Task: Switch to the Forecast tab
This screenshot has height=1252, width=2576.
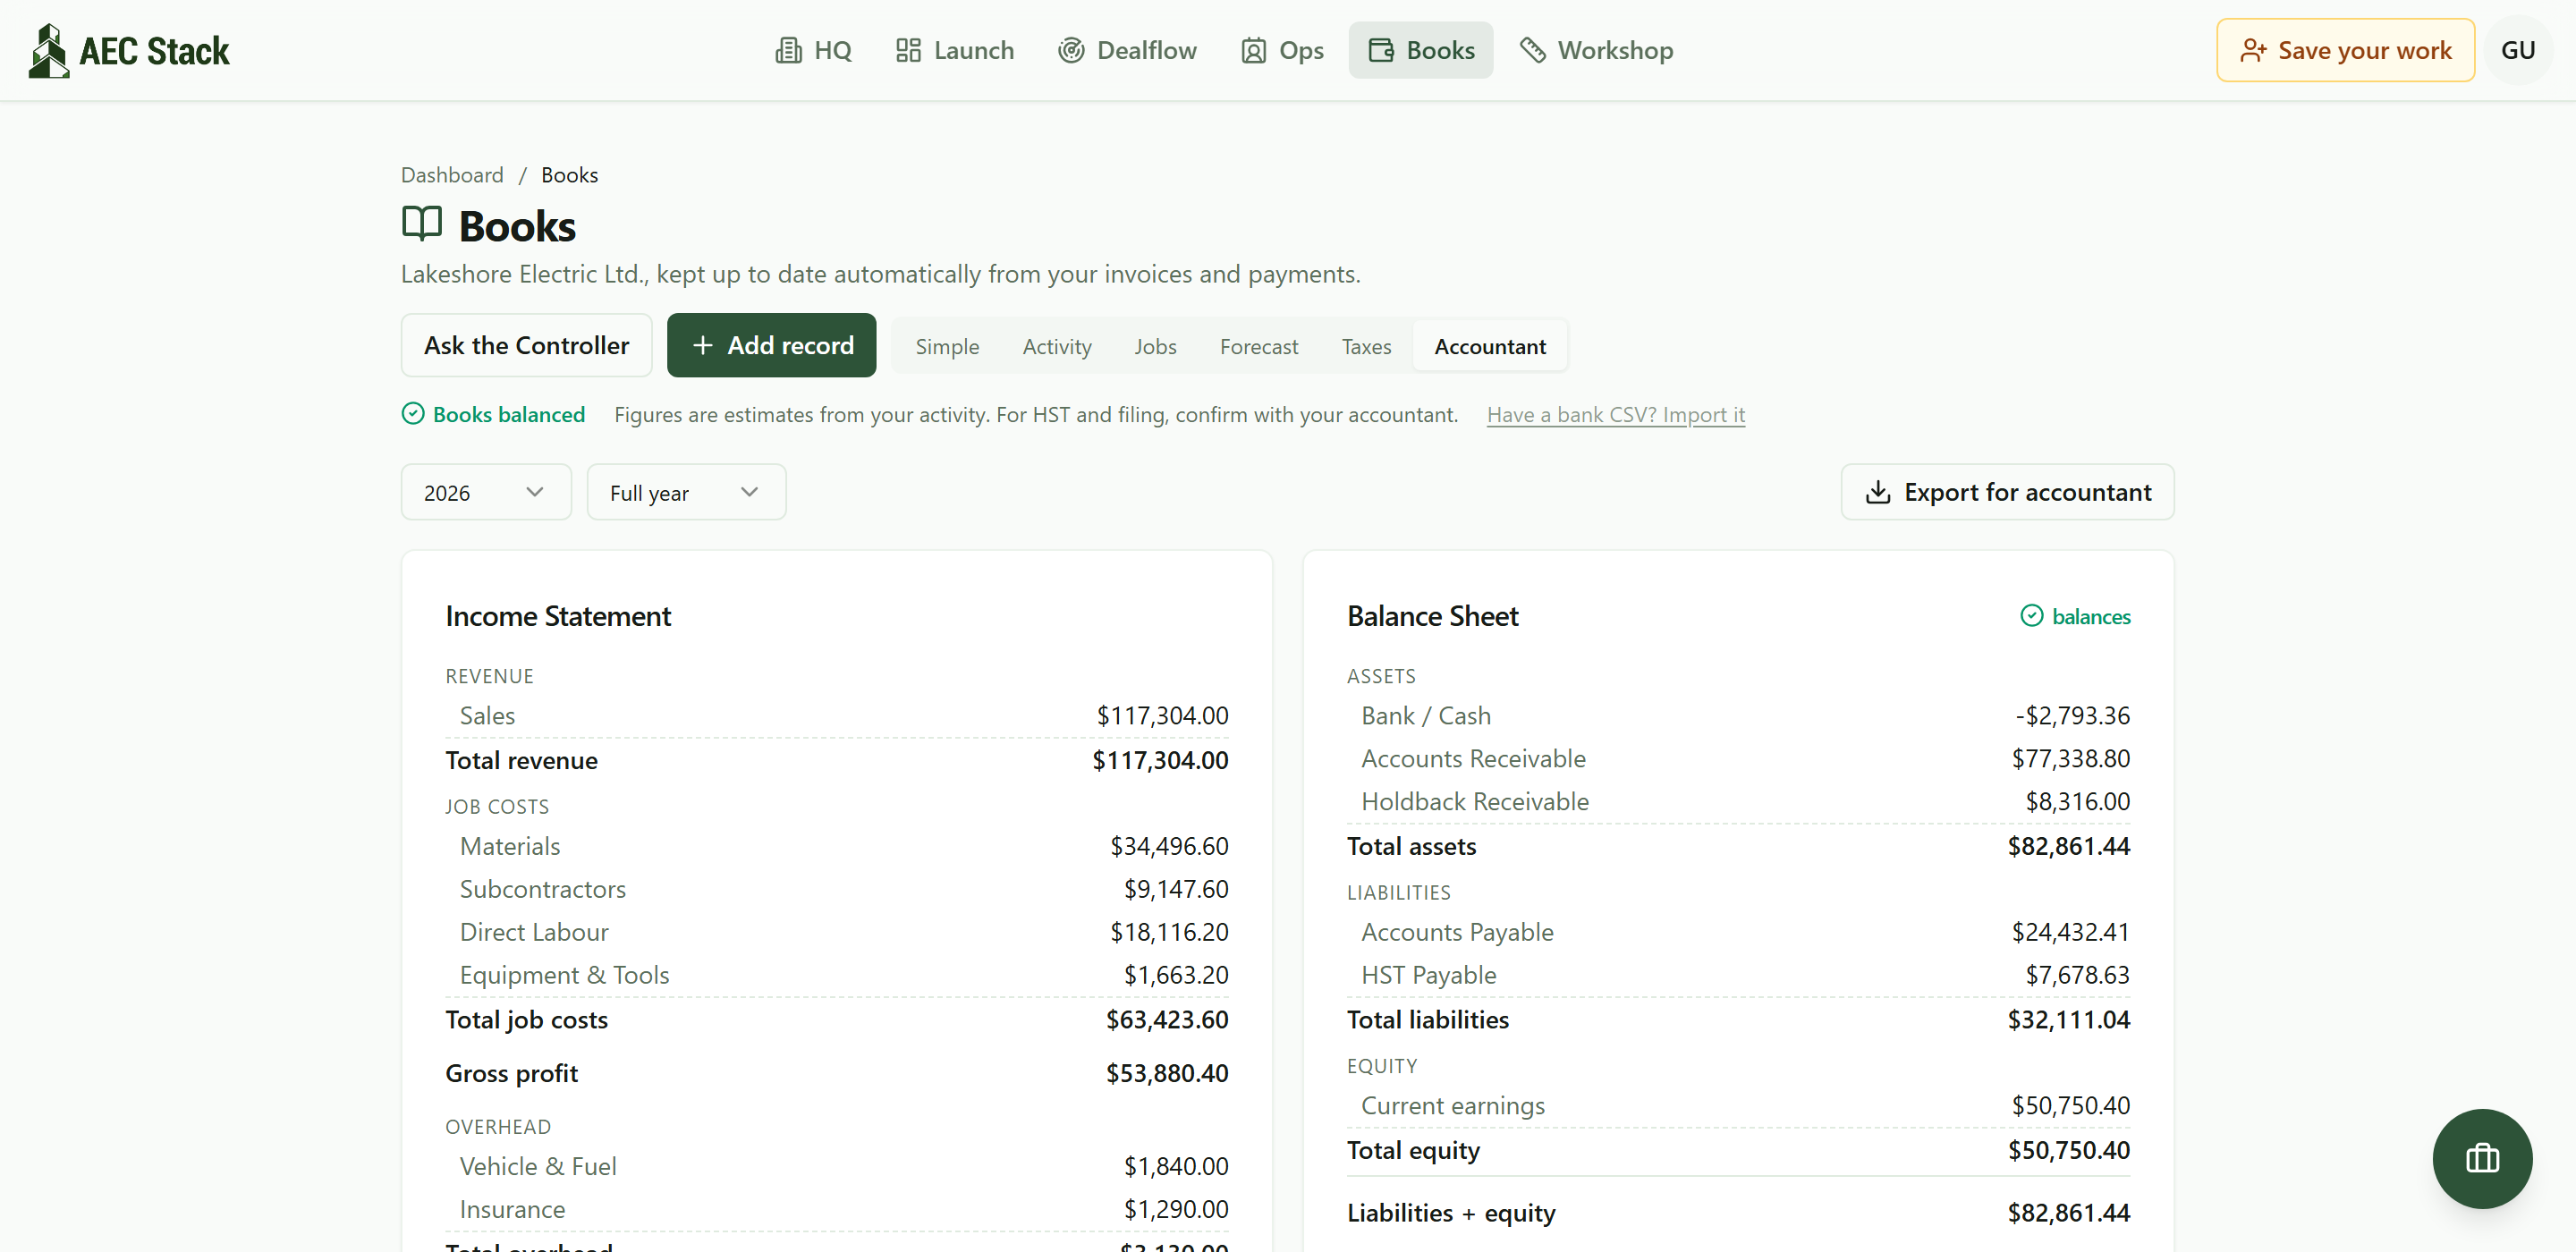Action: pos(1258,346)
